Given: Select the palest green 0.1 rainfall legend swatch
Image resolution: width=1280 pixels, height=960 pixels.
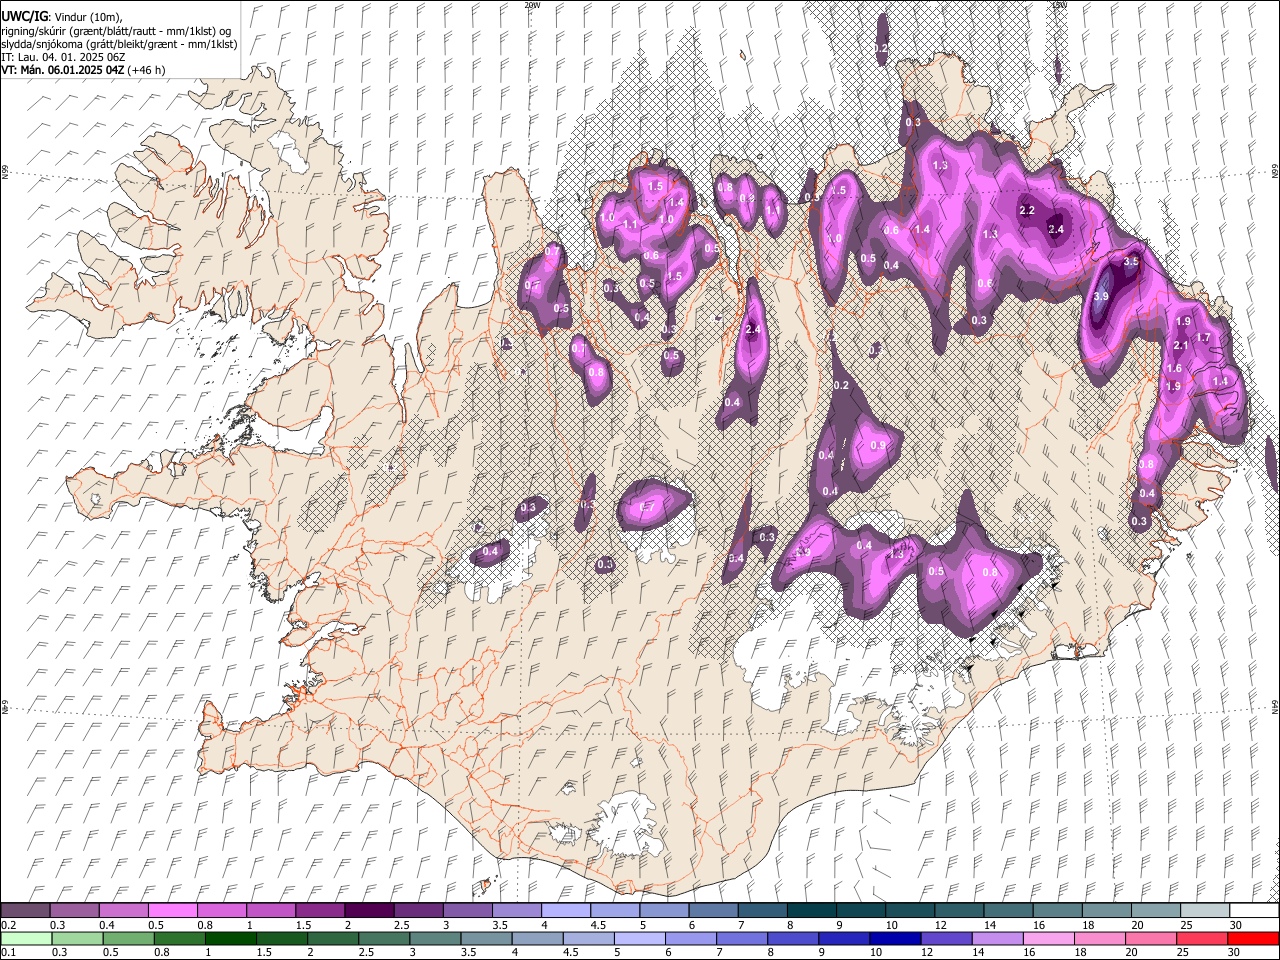Looking at the screenshot, I should tap(28, 939).
